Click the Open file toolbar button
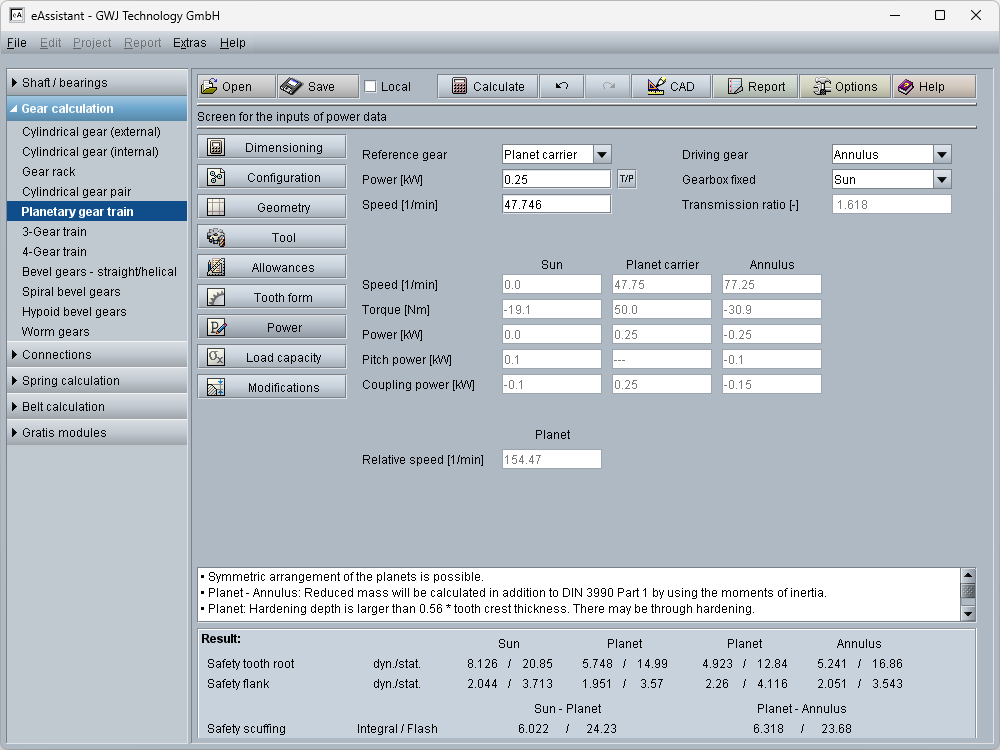Viewport: 1000px width, 750px height. click(x=235, y=87)
